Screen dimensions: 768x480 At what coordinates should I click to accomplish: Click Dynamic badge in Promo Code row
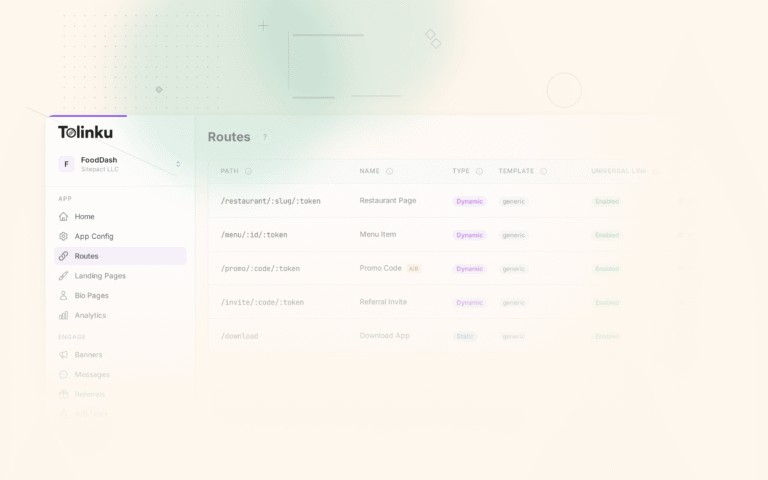pos(469,269)
